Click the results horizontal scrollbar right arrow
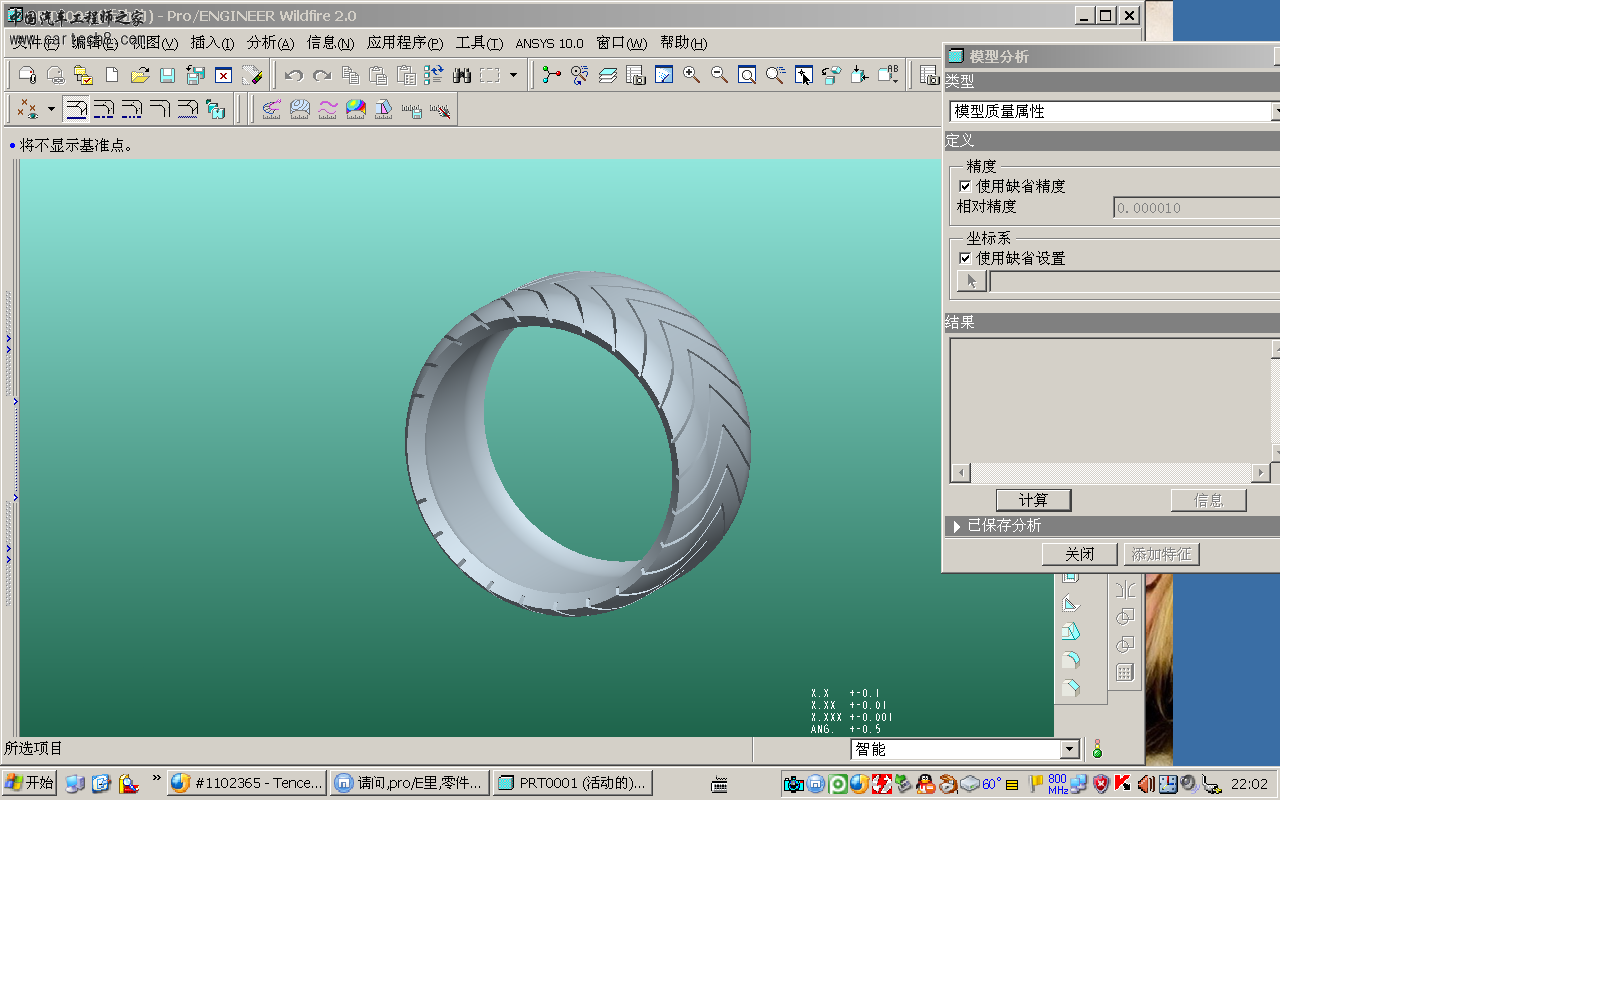1600x1000 pixels. coord(1261,472)
